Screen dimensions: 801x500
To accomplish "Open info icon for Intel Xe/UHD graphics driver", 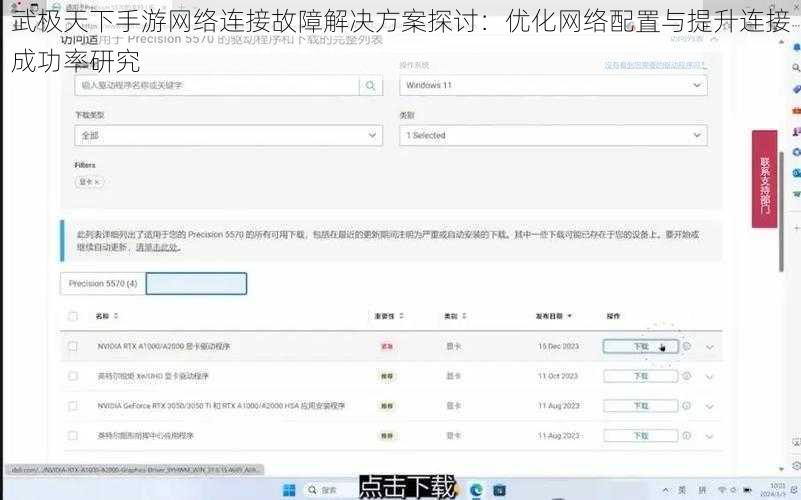I will click(x=687, y=376).
